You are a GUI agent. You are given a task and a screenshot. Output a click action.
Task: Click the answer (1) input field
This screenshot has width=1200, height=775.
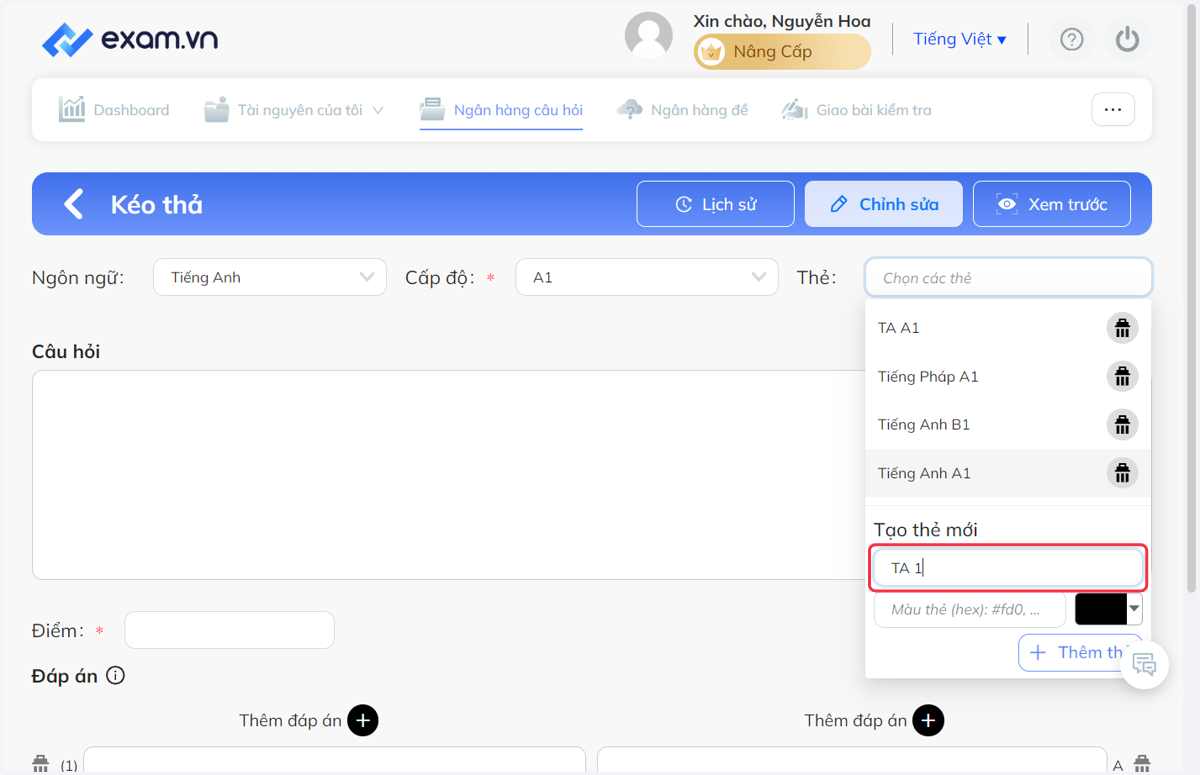(x=334, y=761)
